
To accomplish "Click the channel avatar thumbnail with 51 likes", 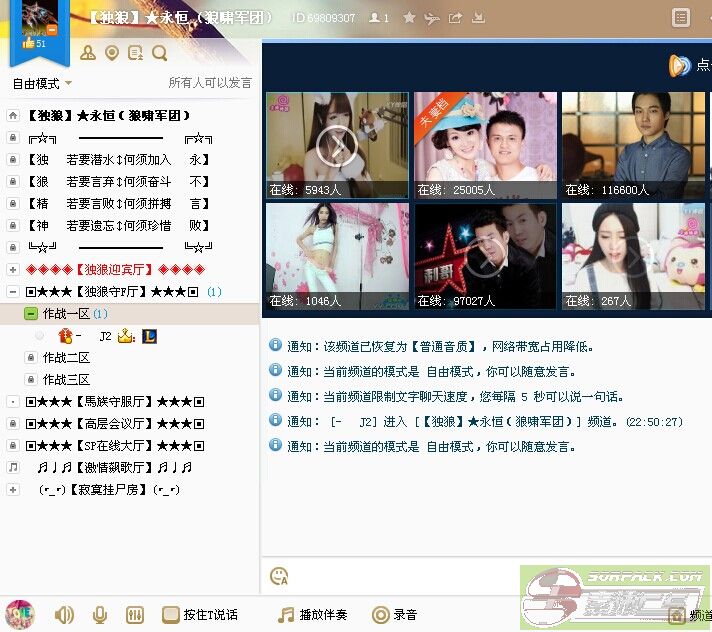I will pos(40,18).
